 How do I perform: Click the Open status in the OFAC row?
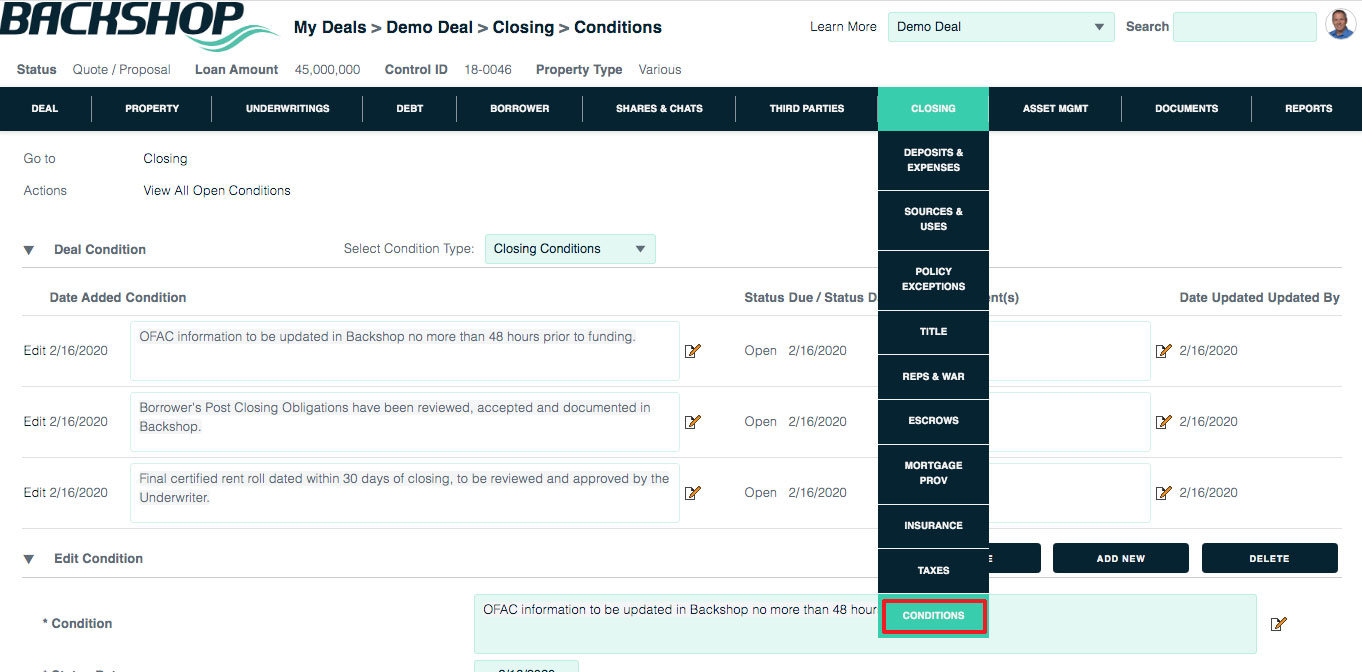pos(761,351)
